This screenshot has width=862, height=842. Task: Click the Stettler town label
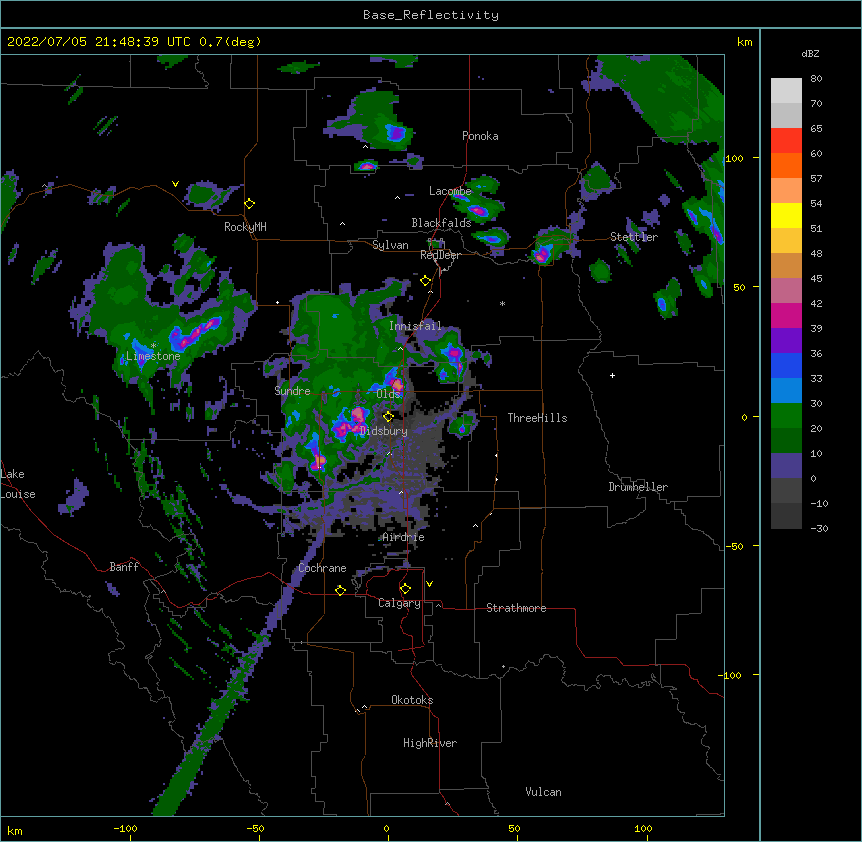pyautogui.click(x=634, y=237)
